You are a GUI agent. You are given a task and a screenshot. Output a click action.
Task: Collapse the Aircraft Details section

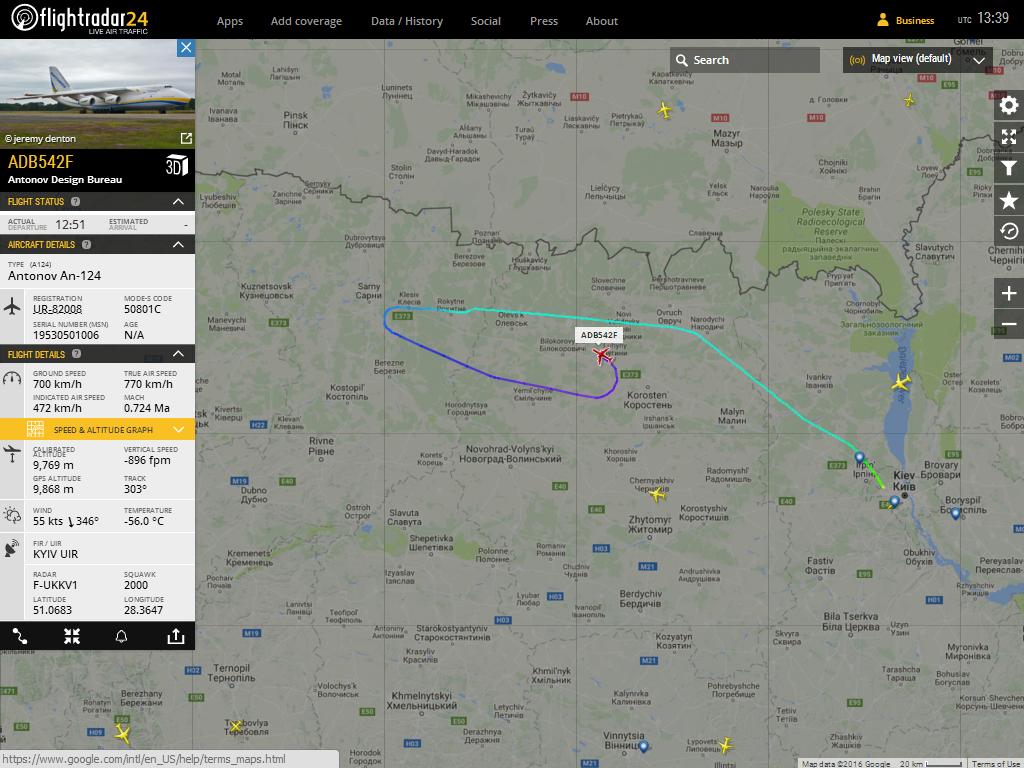tap(178, 244)
